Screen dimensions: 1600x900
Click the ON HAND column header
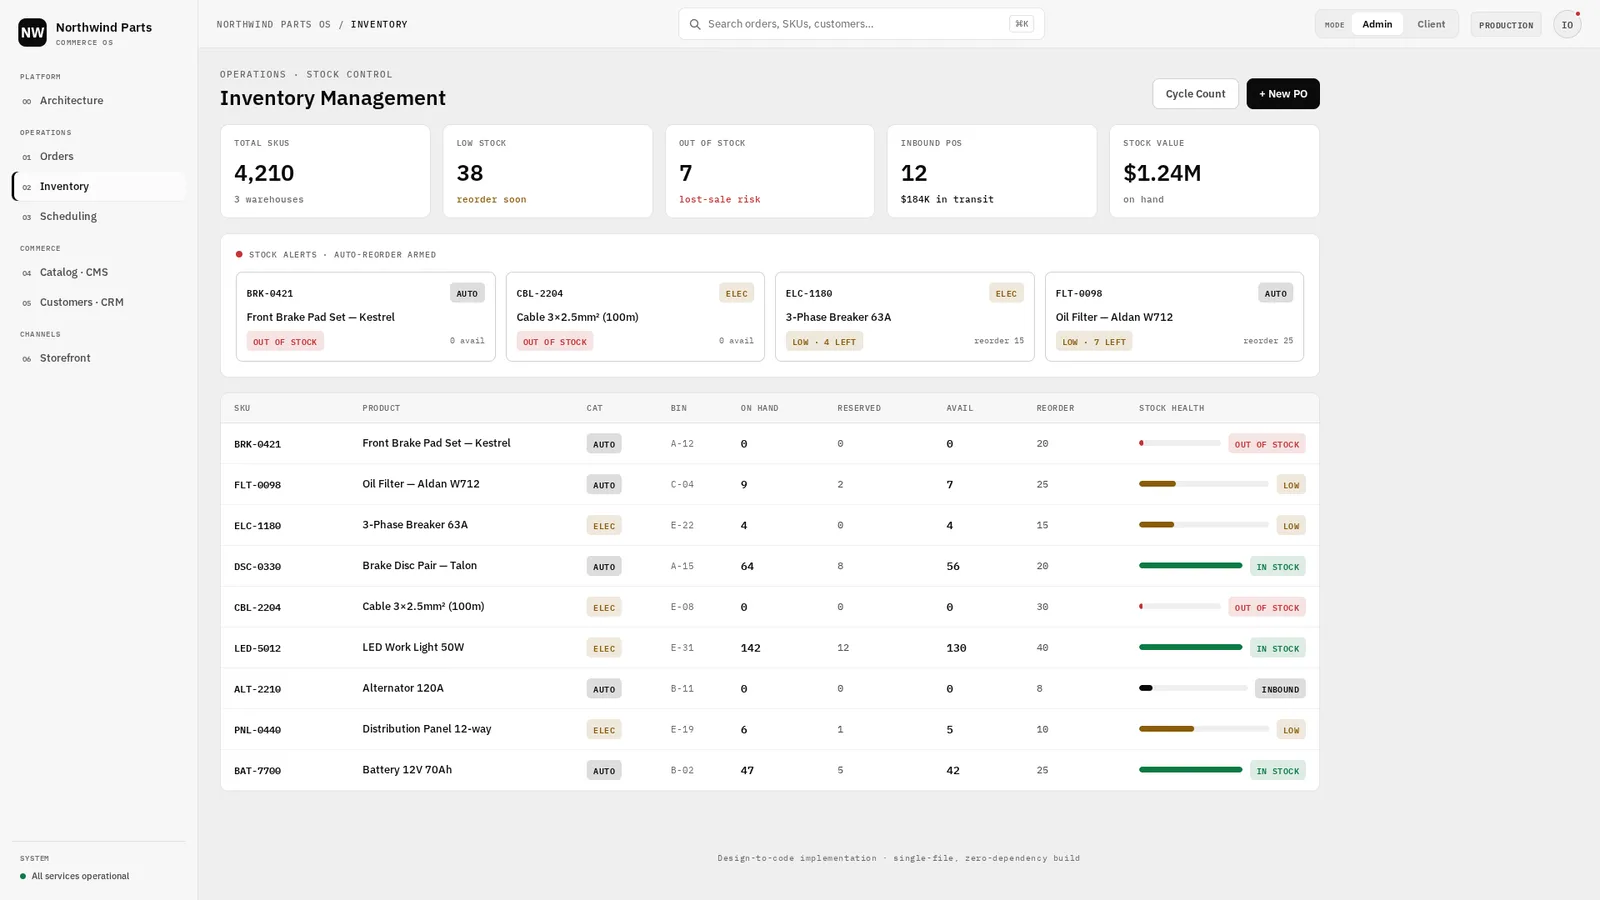[x=759, y=408]
